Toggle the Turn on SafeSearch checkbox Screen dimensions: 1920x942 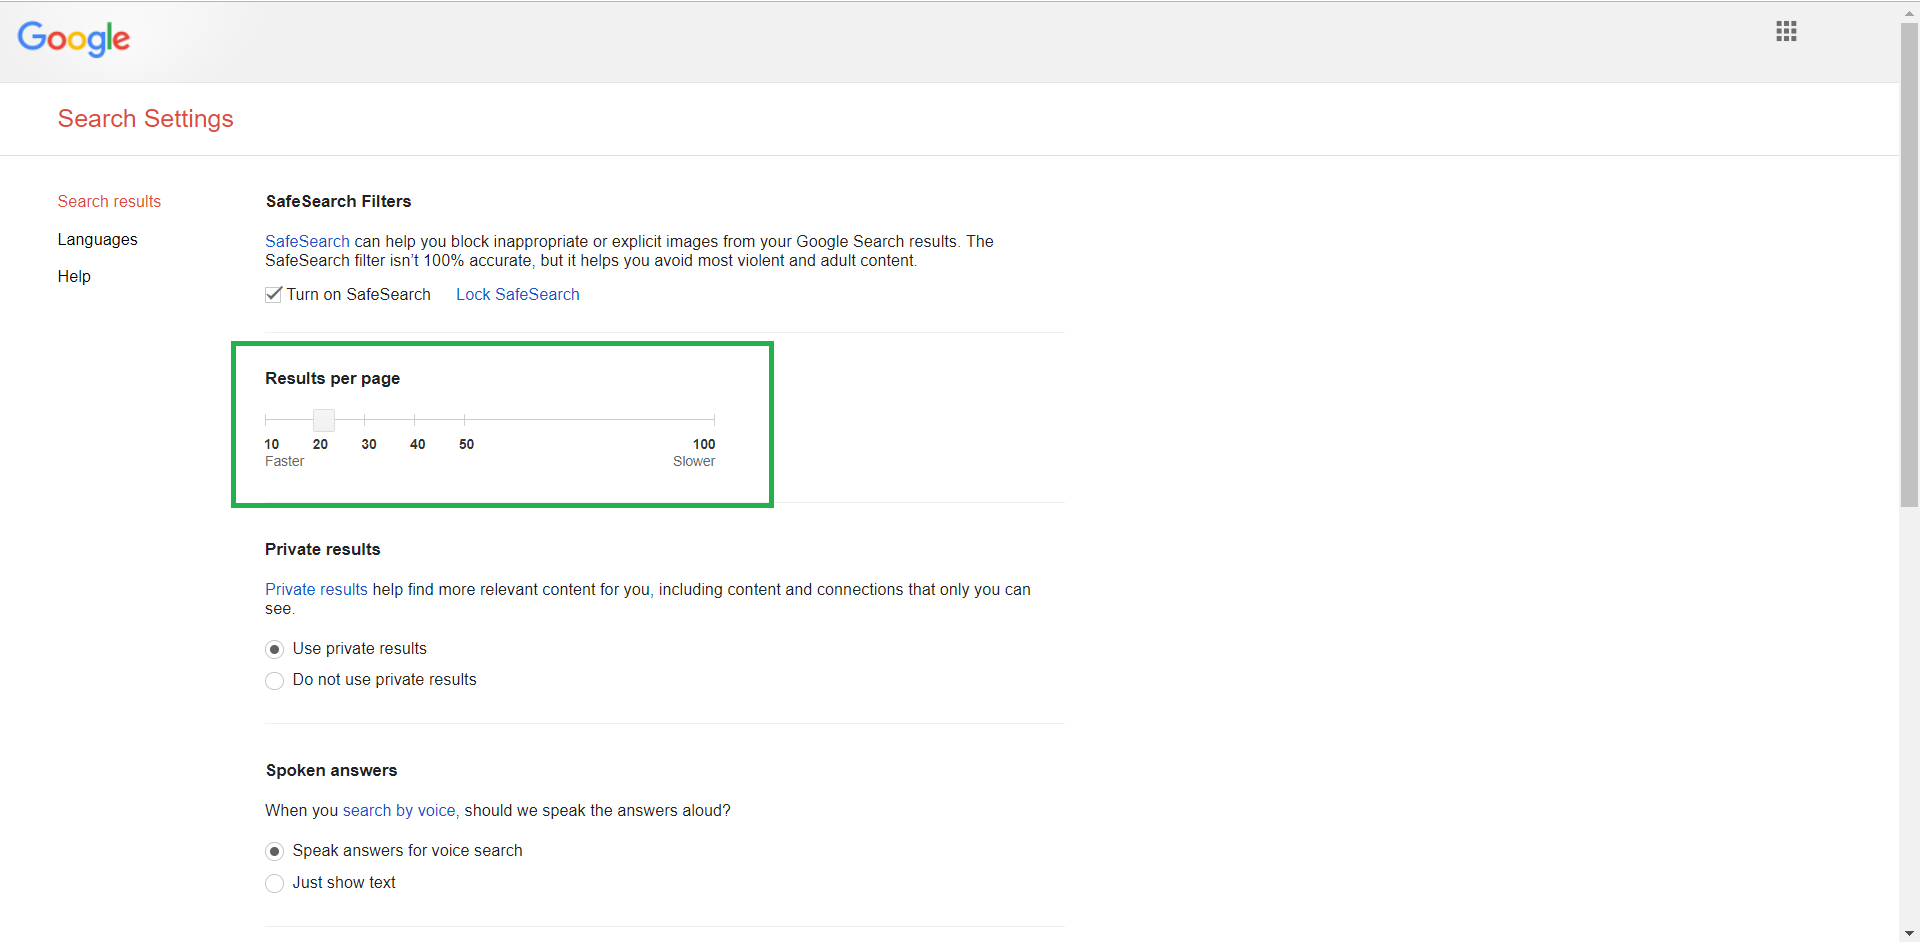[274, 294]
